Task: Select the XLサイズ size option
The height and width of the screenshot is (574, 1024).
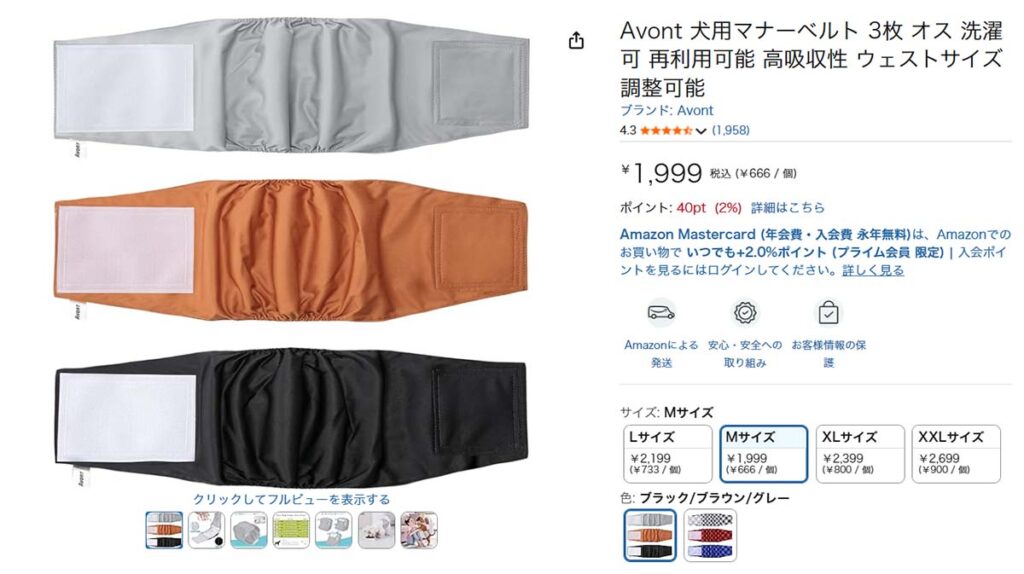Action: [860, 454]
